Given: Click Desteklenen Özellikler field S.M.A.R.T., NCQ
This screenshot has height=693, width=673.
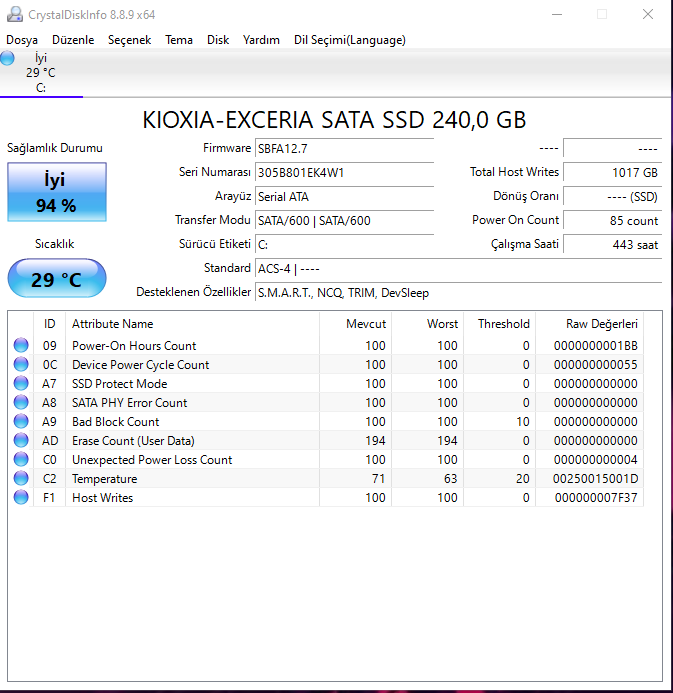Looking at the screenshot, I should pos(458,293).
